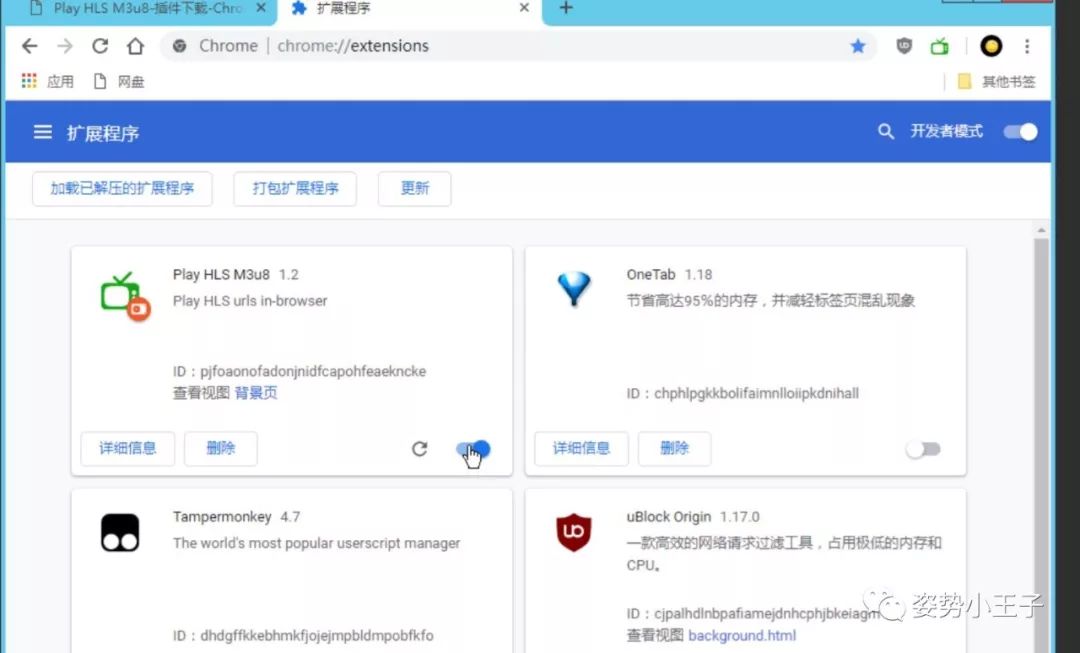This screenshot has height=653, width=1080.
Task: Close the 扩展程序 tab
Action: (x=524, y=8)
